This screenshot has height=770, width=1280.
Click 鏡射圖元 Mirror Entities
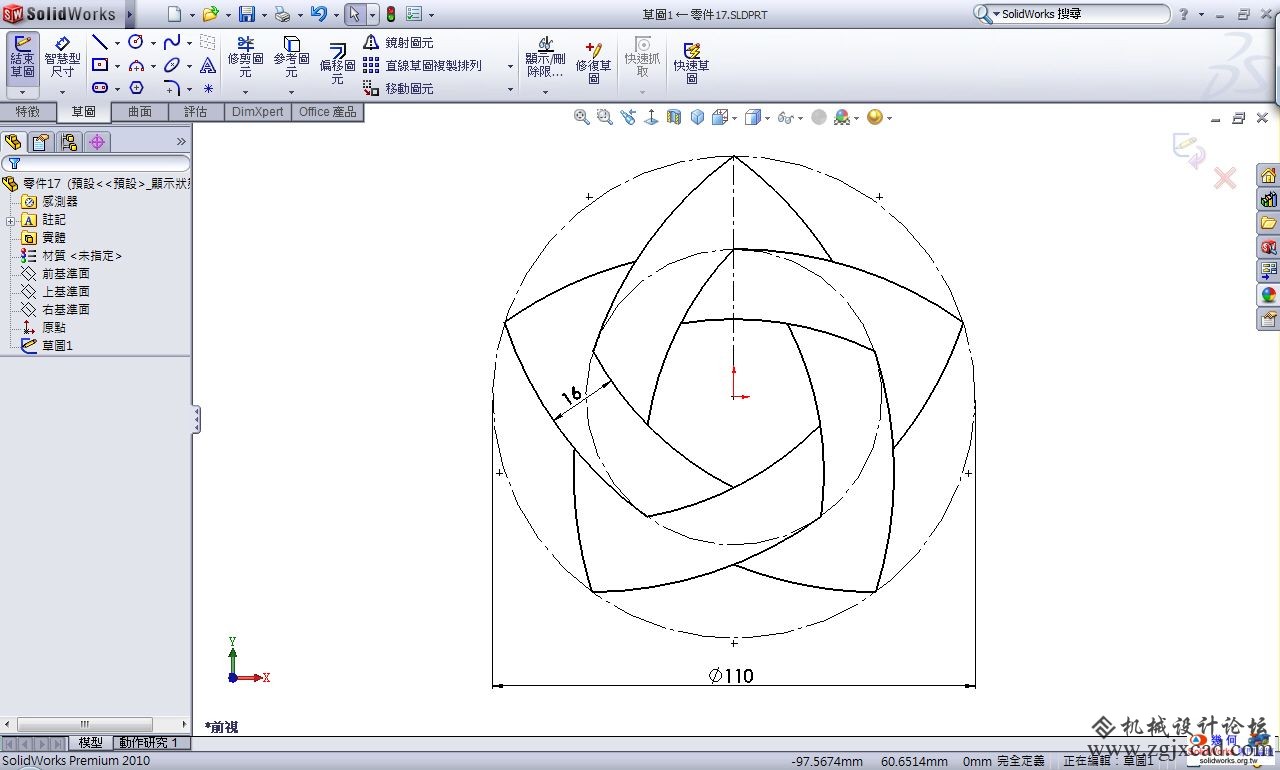[398, 42]
